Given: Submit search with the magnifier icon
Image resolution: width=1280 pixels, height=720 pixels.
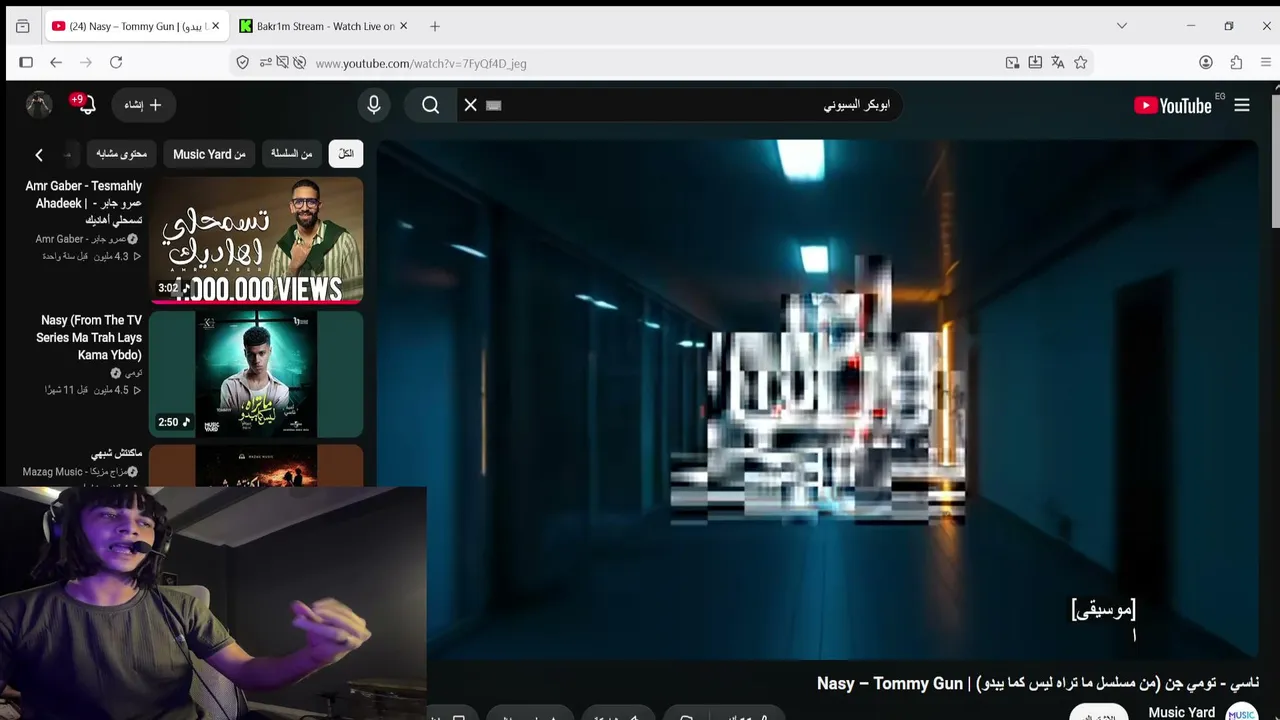Looking at the screenshot, I should coord(430,105).
